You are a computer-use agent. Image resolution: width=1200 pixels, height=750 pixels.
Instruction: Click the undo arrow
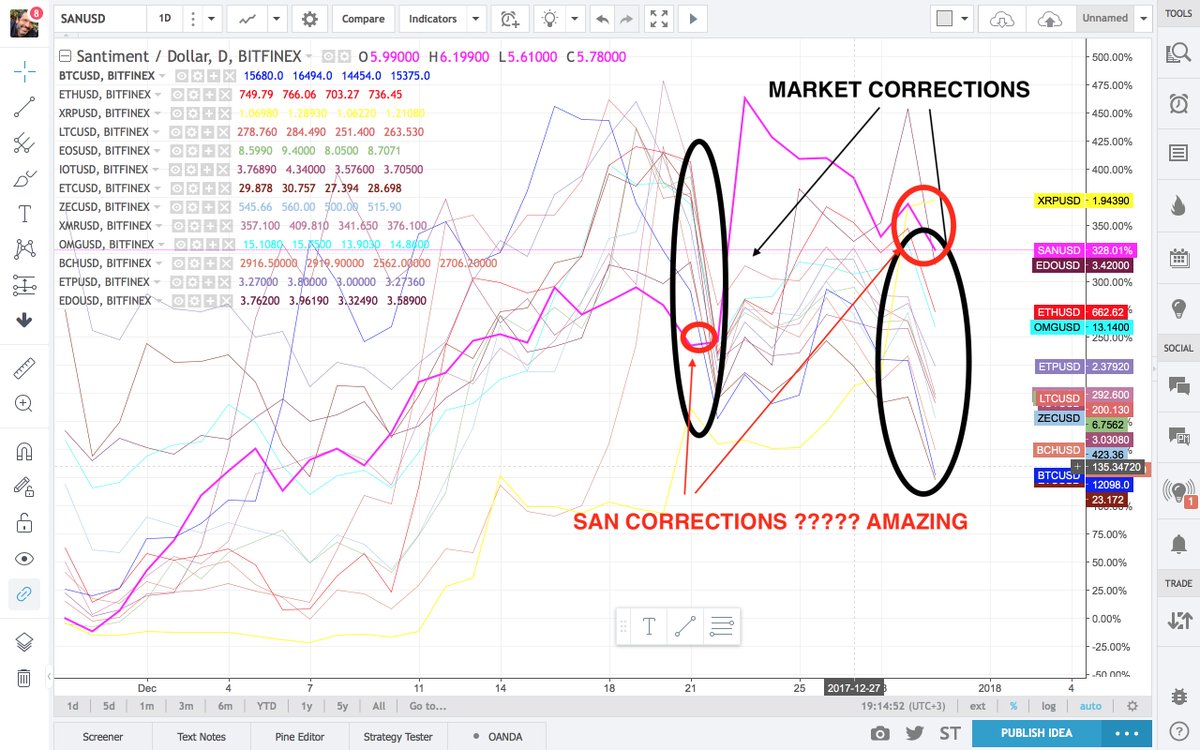click(600, 19)
